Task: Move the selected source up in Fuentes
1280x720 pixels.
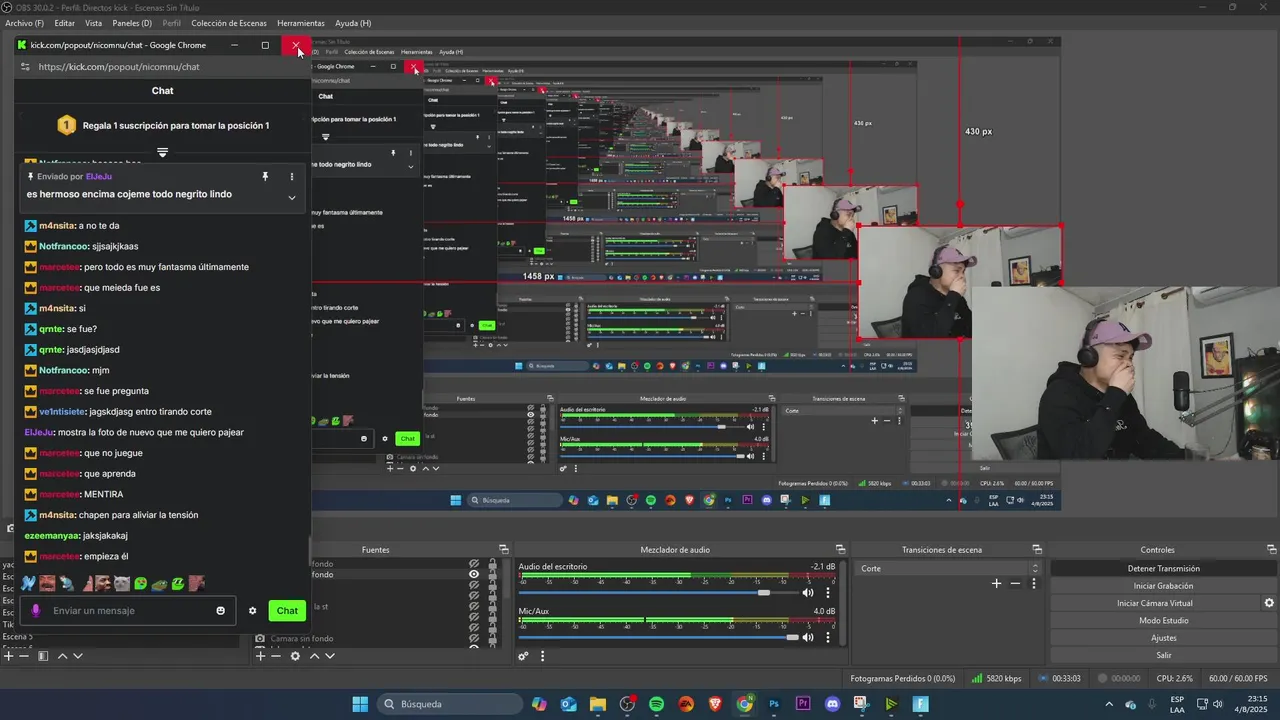Action: tap(314, 656)
